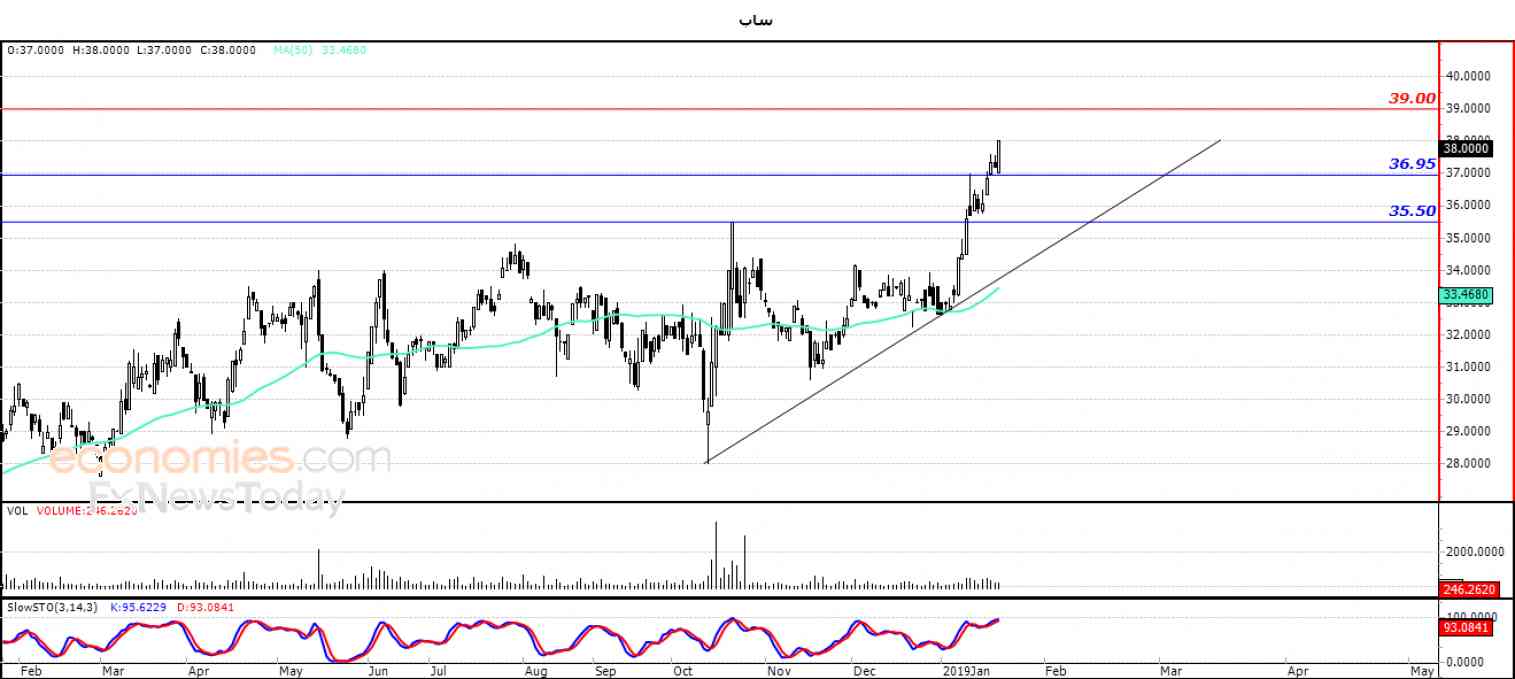The height and width of the screenshot is (679, 1515).
Task: Click the green 33.4680 price axis tag
Action: click(1466, 295)
